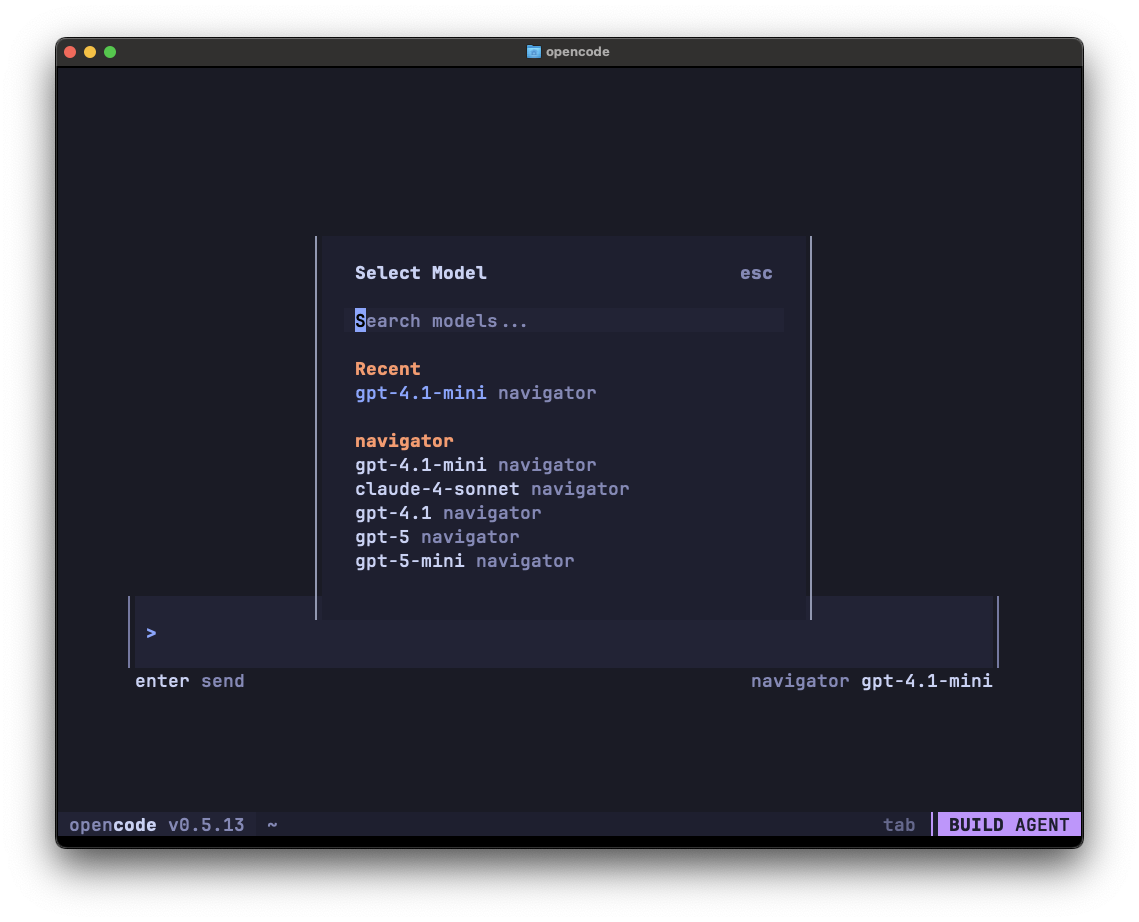The height and width of the screenshot is (922, 1139).
Task: Click the Select Model dialog title
Action: pos(421,272)
